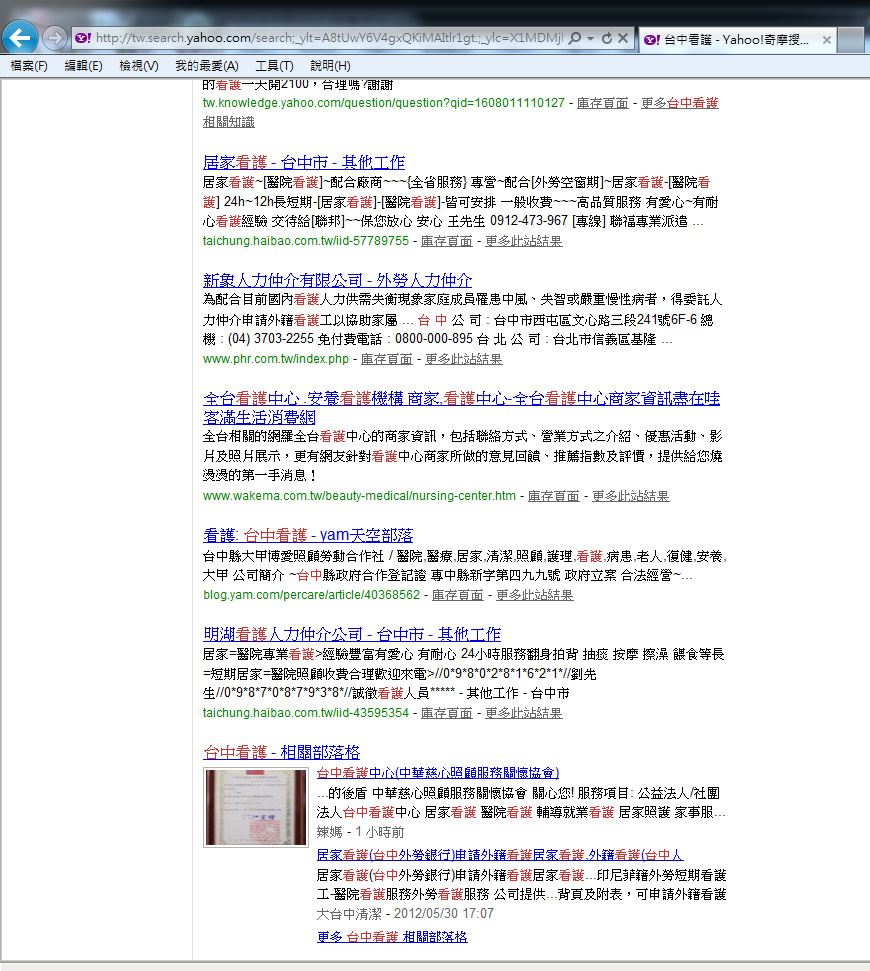Open result 明湖看護人力仲介公司 - 台中市 - 其他工作

[x=352, y=634]
